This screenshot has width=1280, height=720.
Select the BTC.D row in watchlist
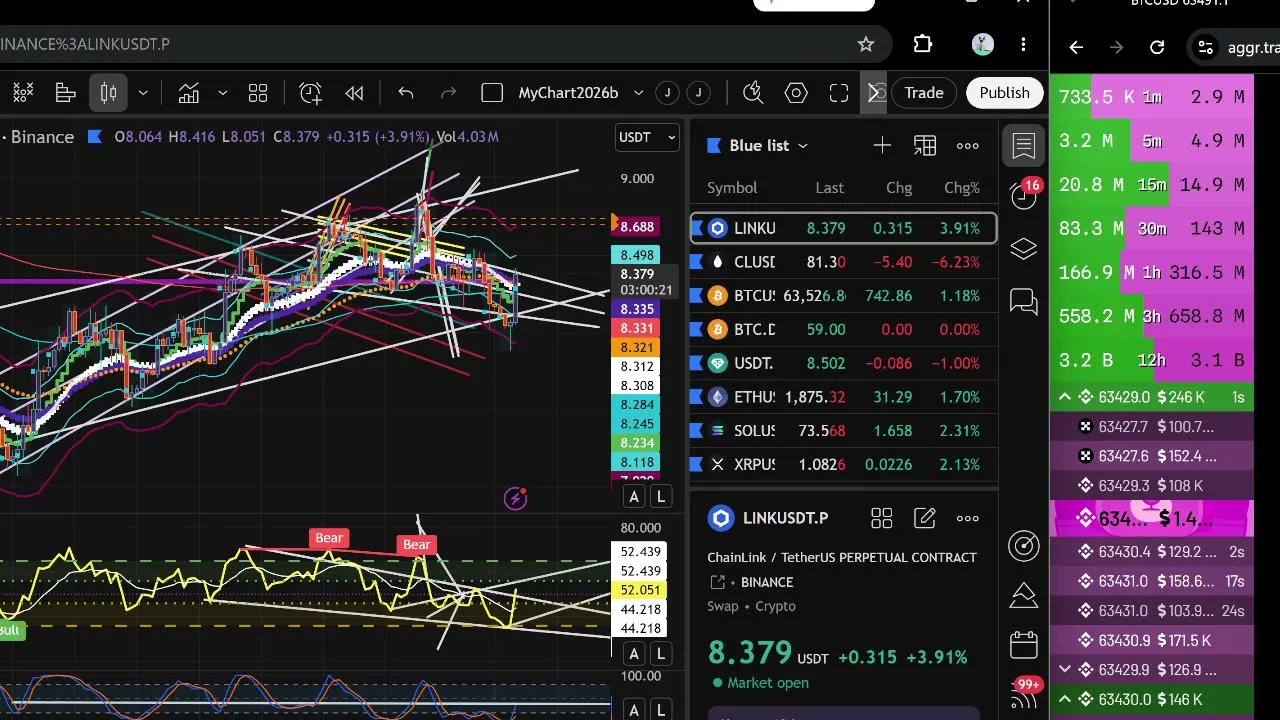coord(844,329)
